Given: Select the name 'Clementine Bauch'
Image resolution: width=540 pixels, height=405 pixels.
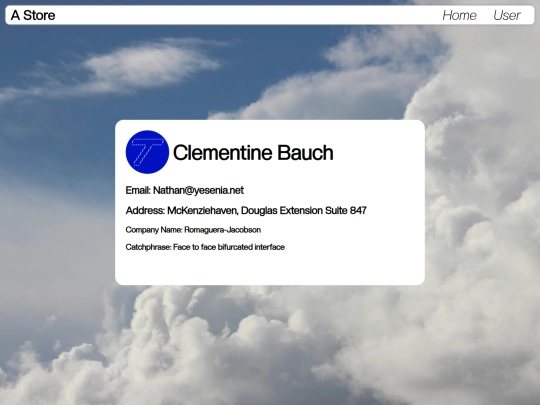Looking at the screenshot, I should coord(253,153).
